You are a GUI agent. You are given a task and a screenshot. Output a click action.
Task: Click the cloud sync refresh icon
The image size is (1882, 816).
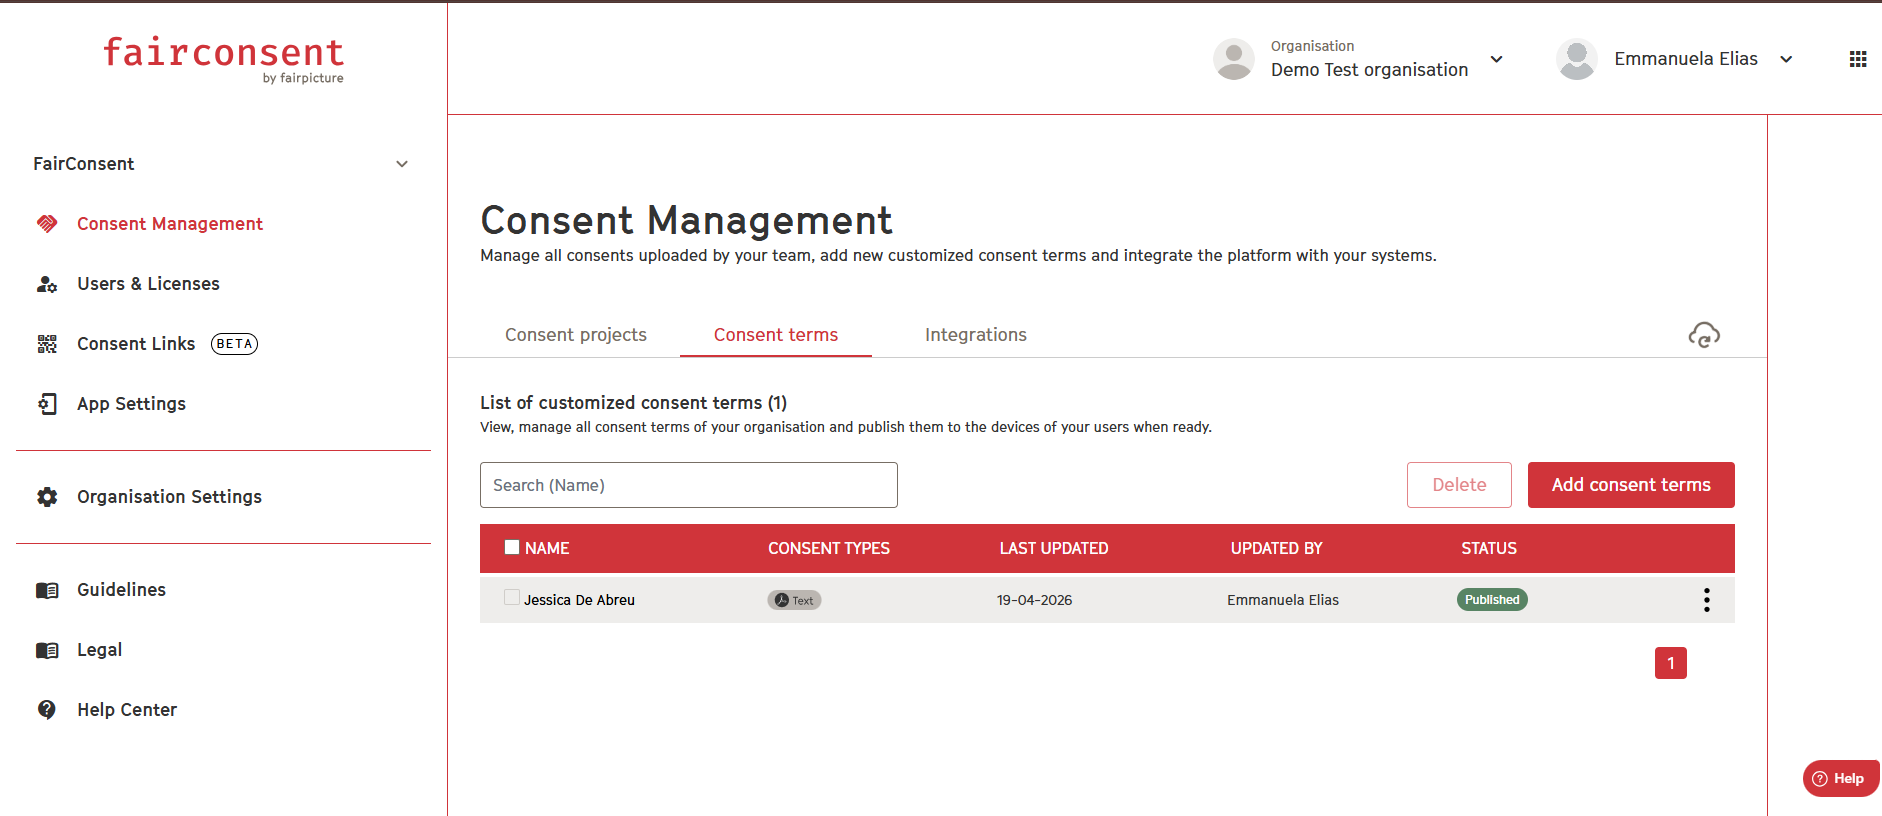(x=1704, y=335)
